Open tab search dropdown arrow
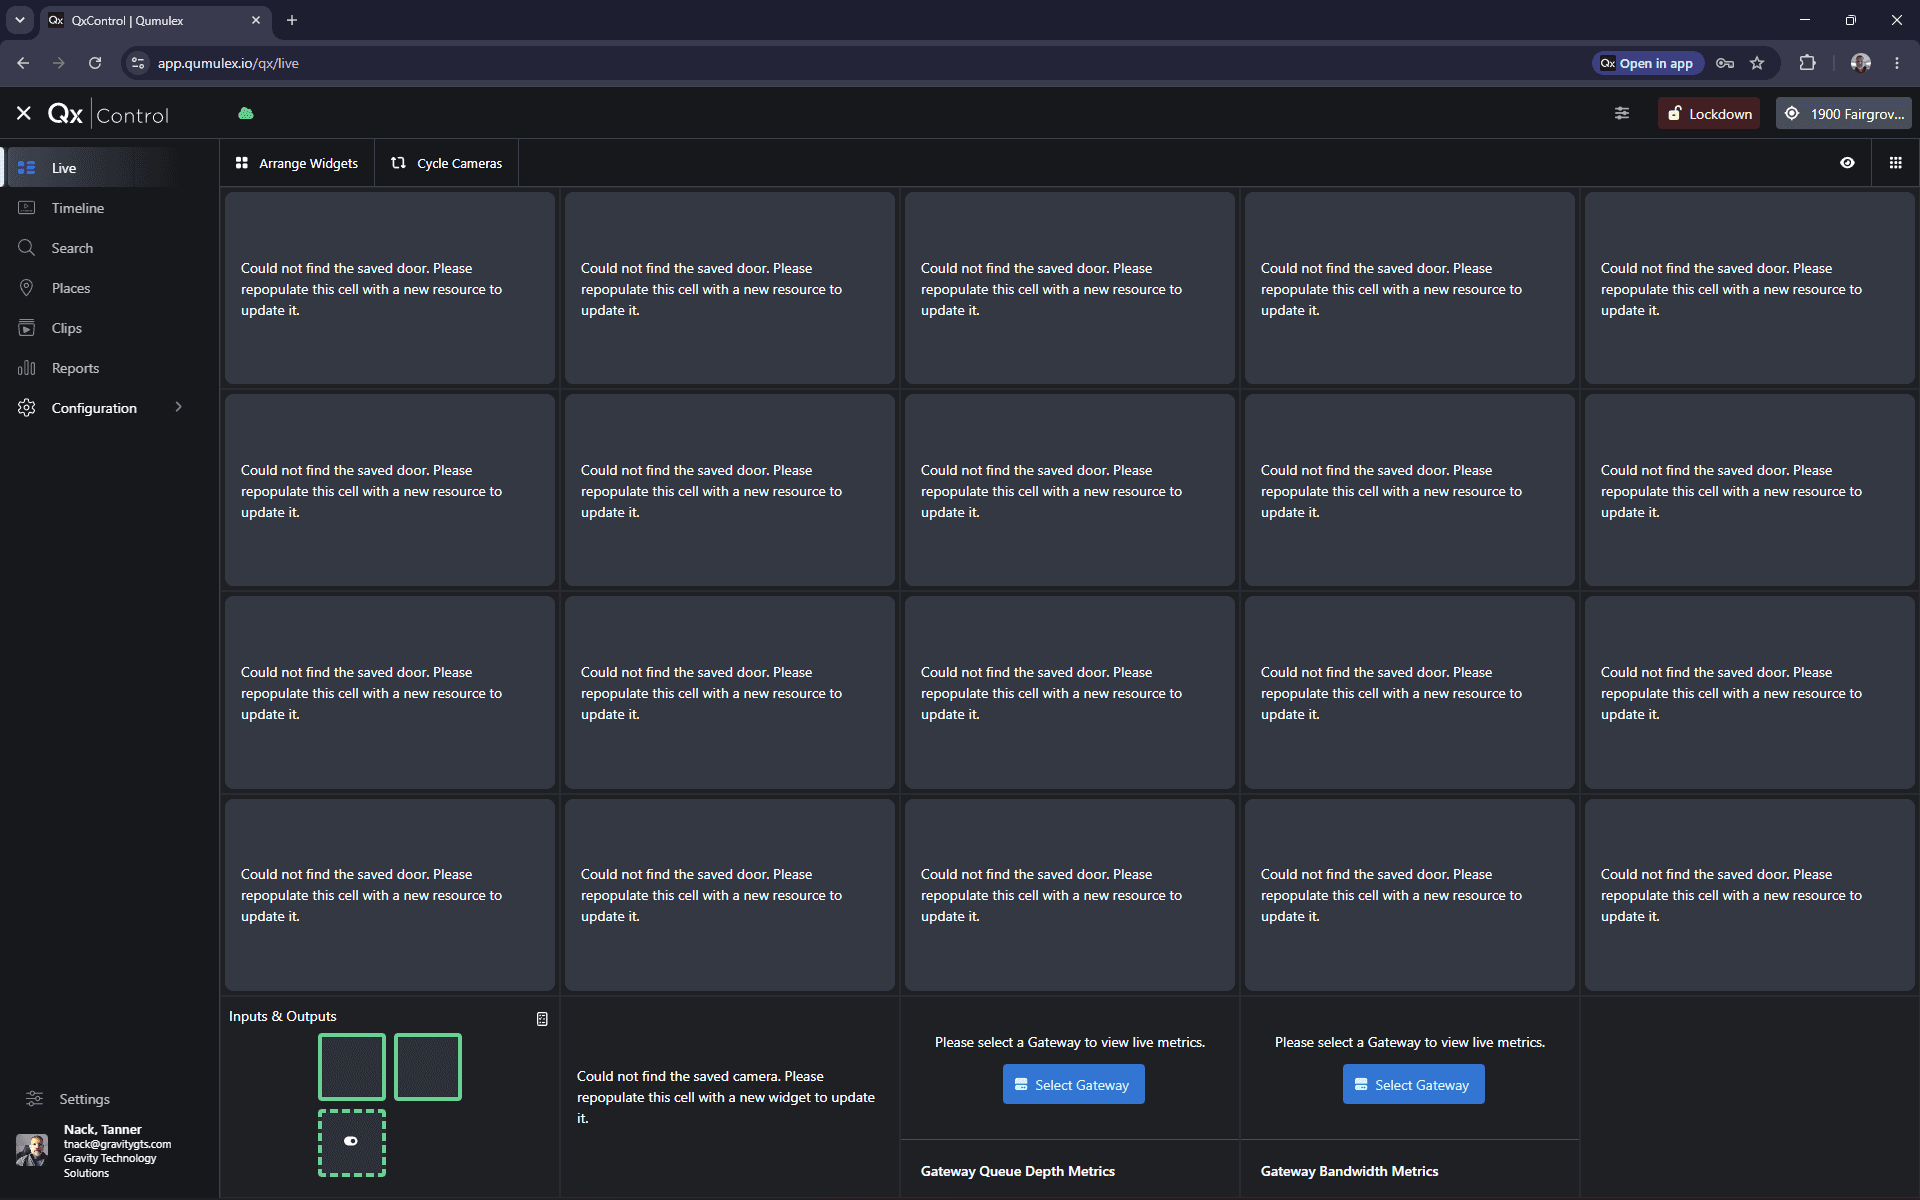The image size is (1920, 1200). (x=19, y=20)
